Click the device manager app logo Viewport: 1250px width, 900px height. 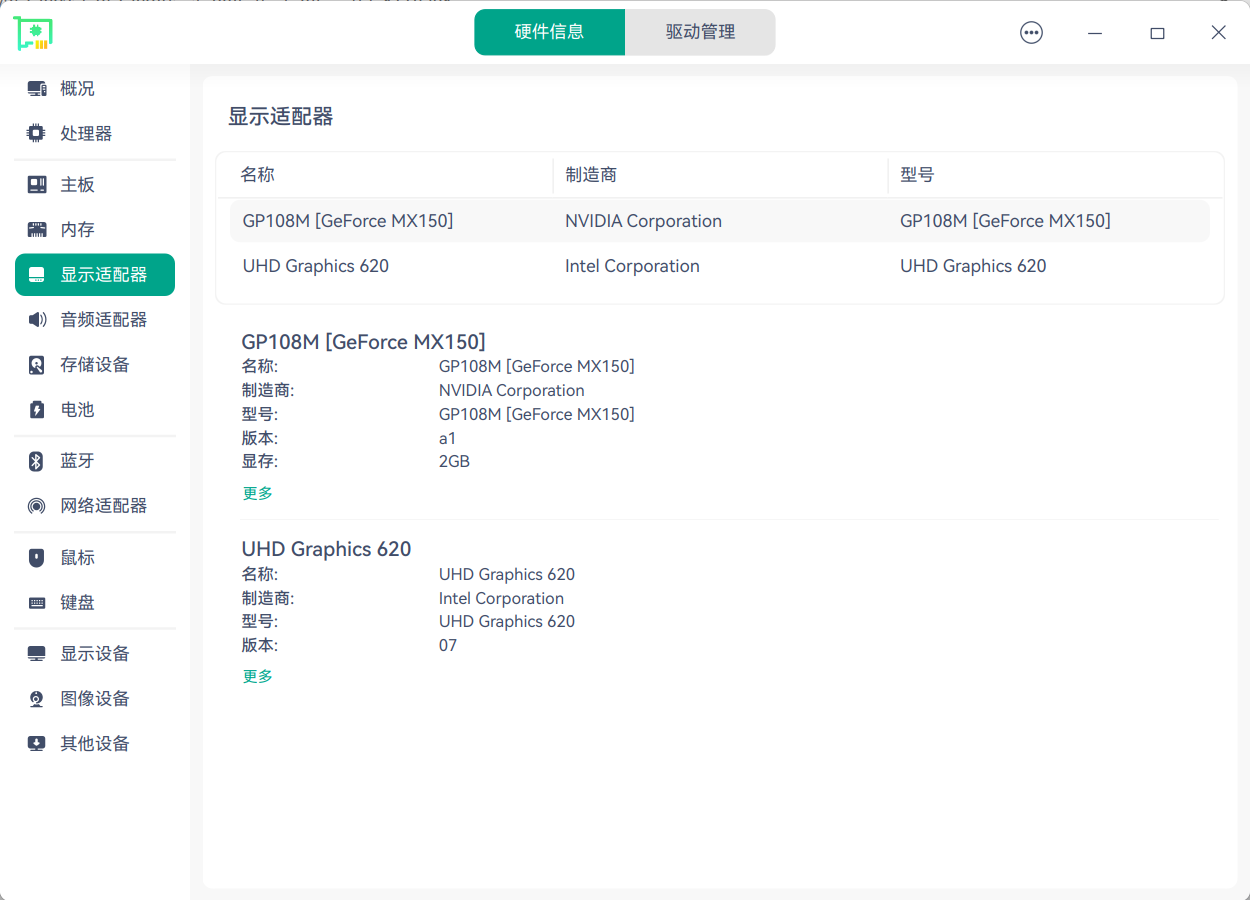pyautogui.click(x=33, y=33)
